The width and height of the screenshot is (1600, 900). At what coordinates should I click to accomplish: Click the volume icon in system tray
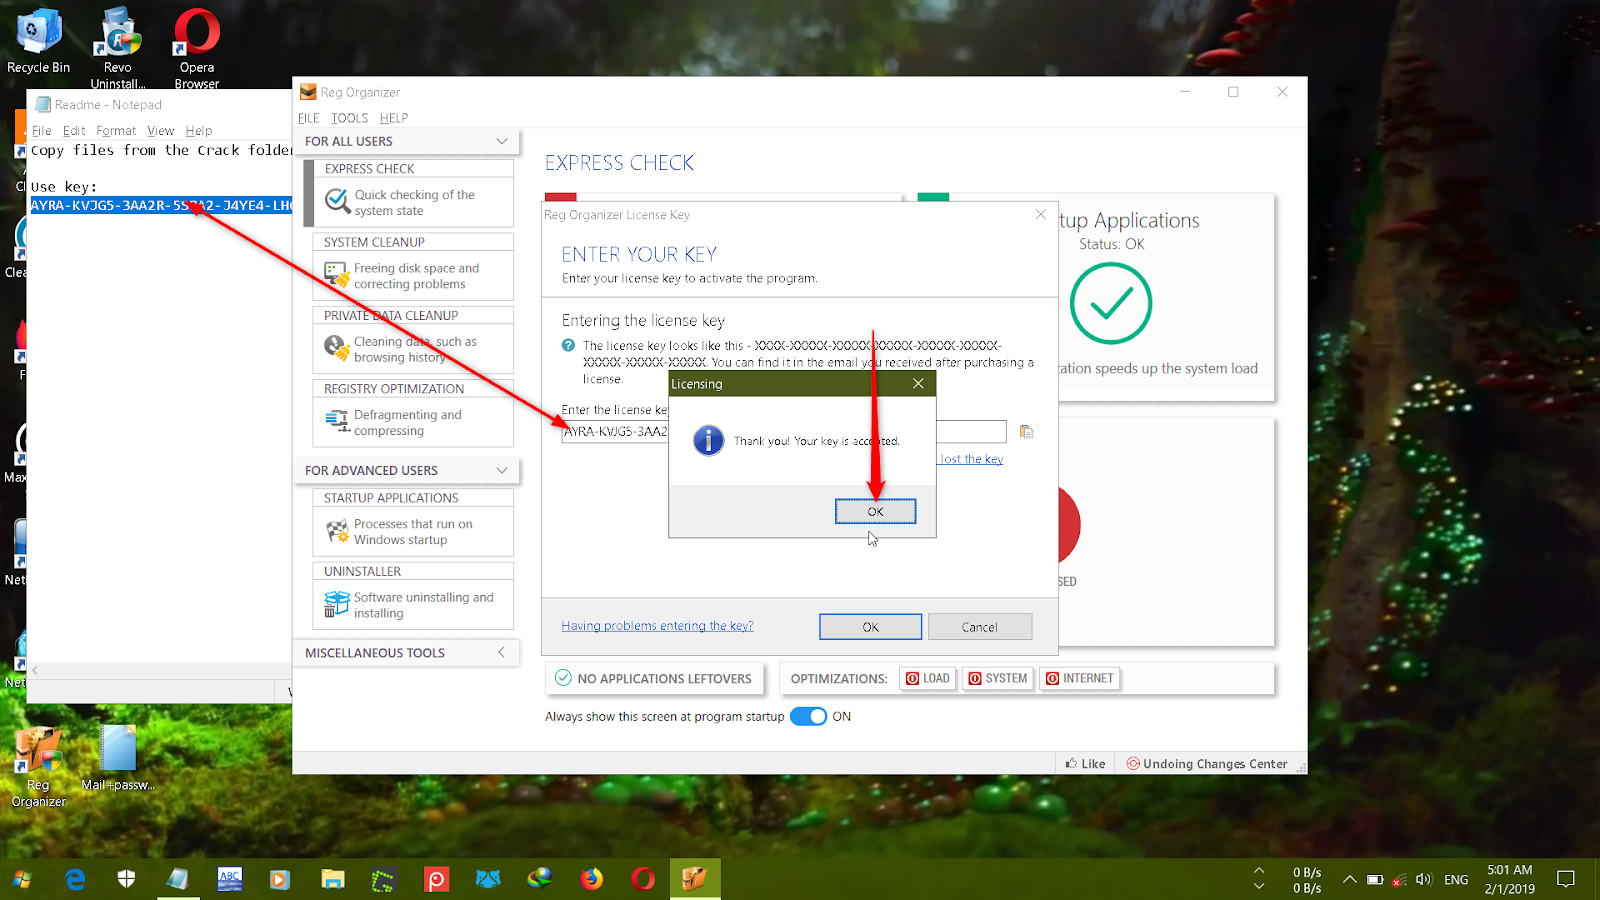point(1424,880)
